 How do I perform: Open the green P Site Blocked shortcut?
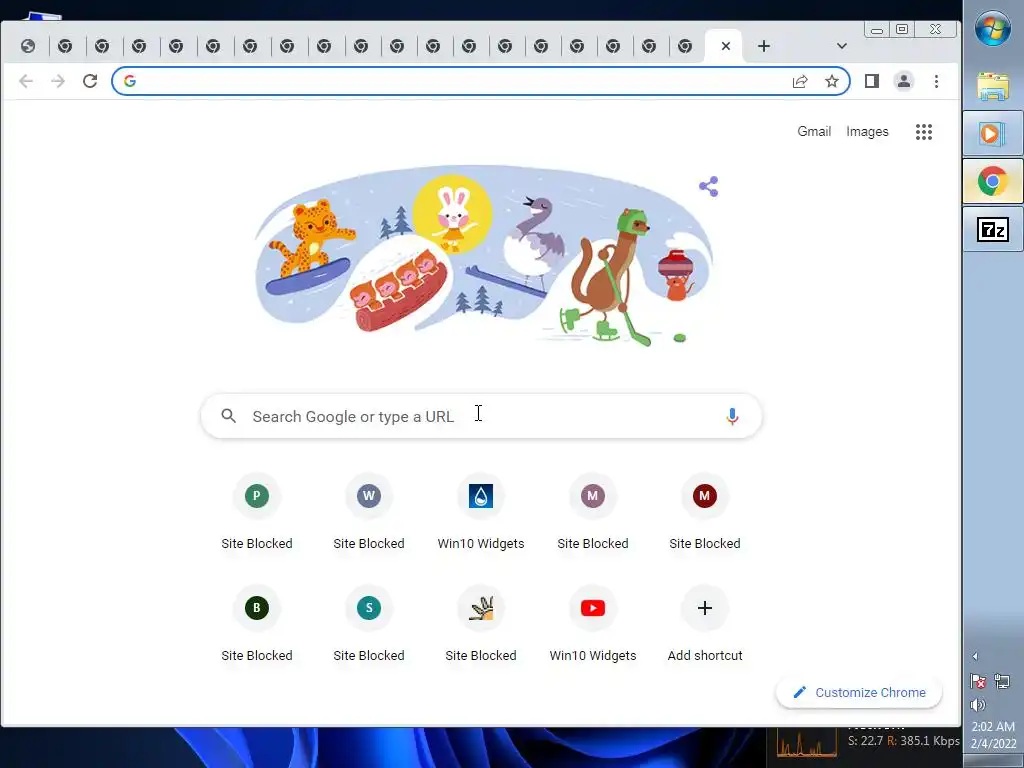257,513
